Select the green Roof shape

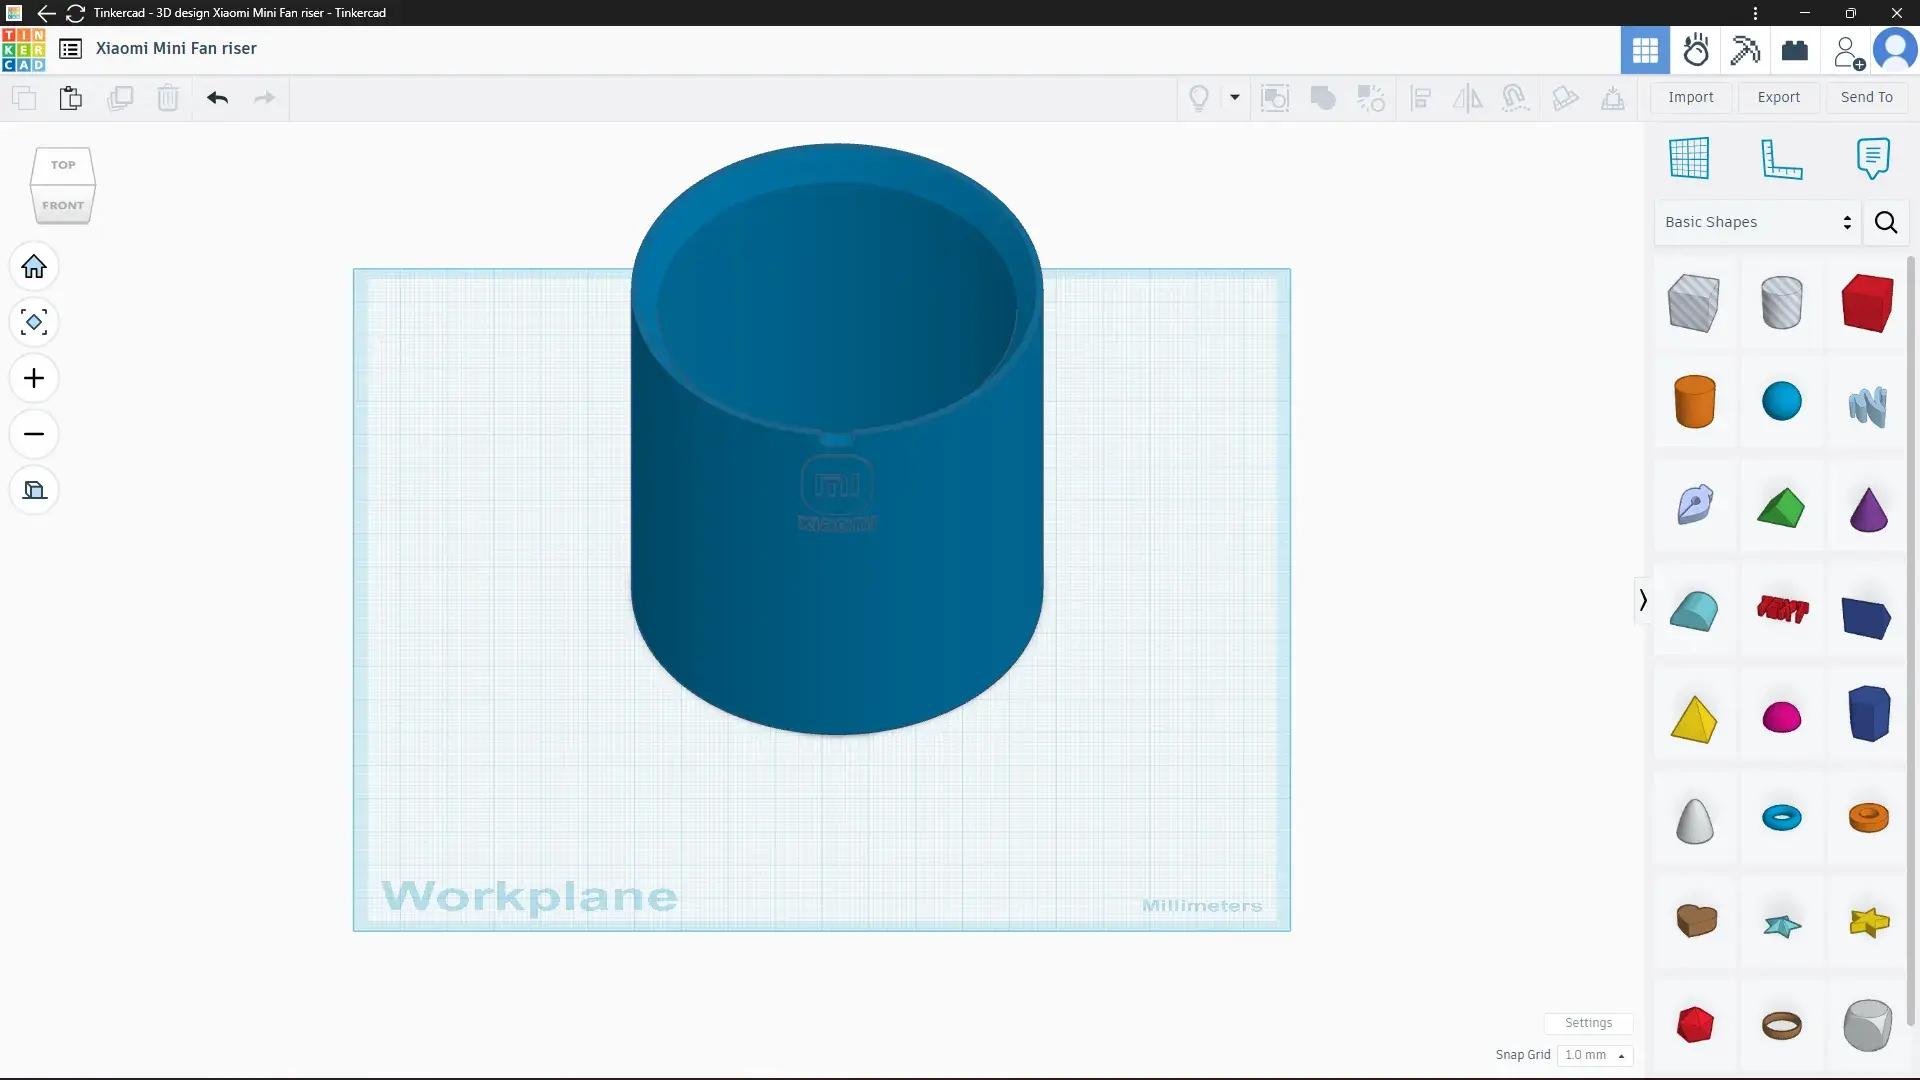click(x=1781, y=508)
